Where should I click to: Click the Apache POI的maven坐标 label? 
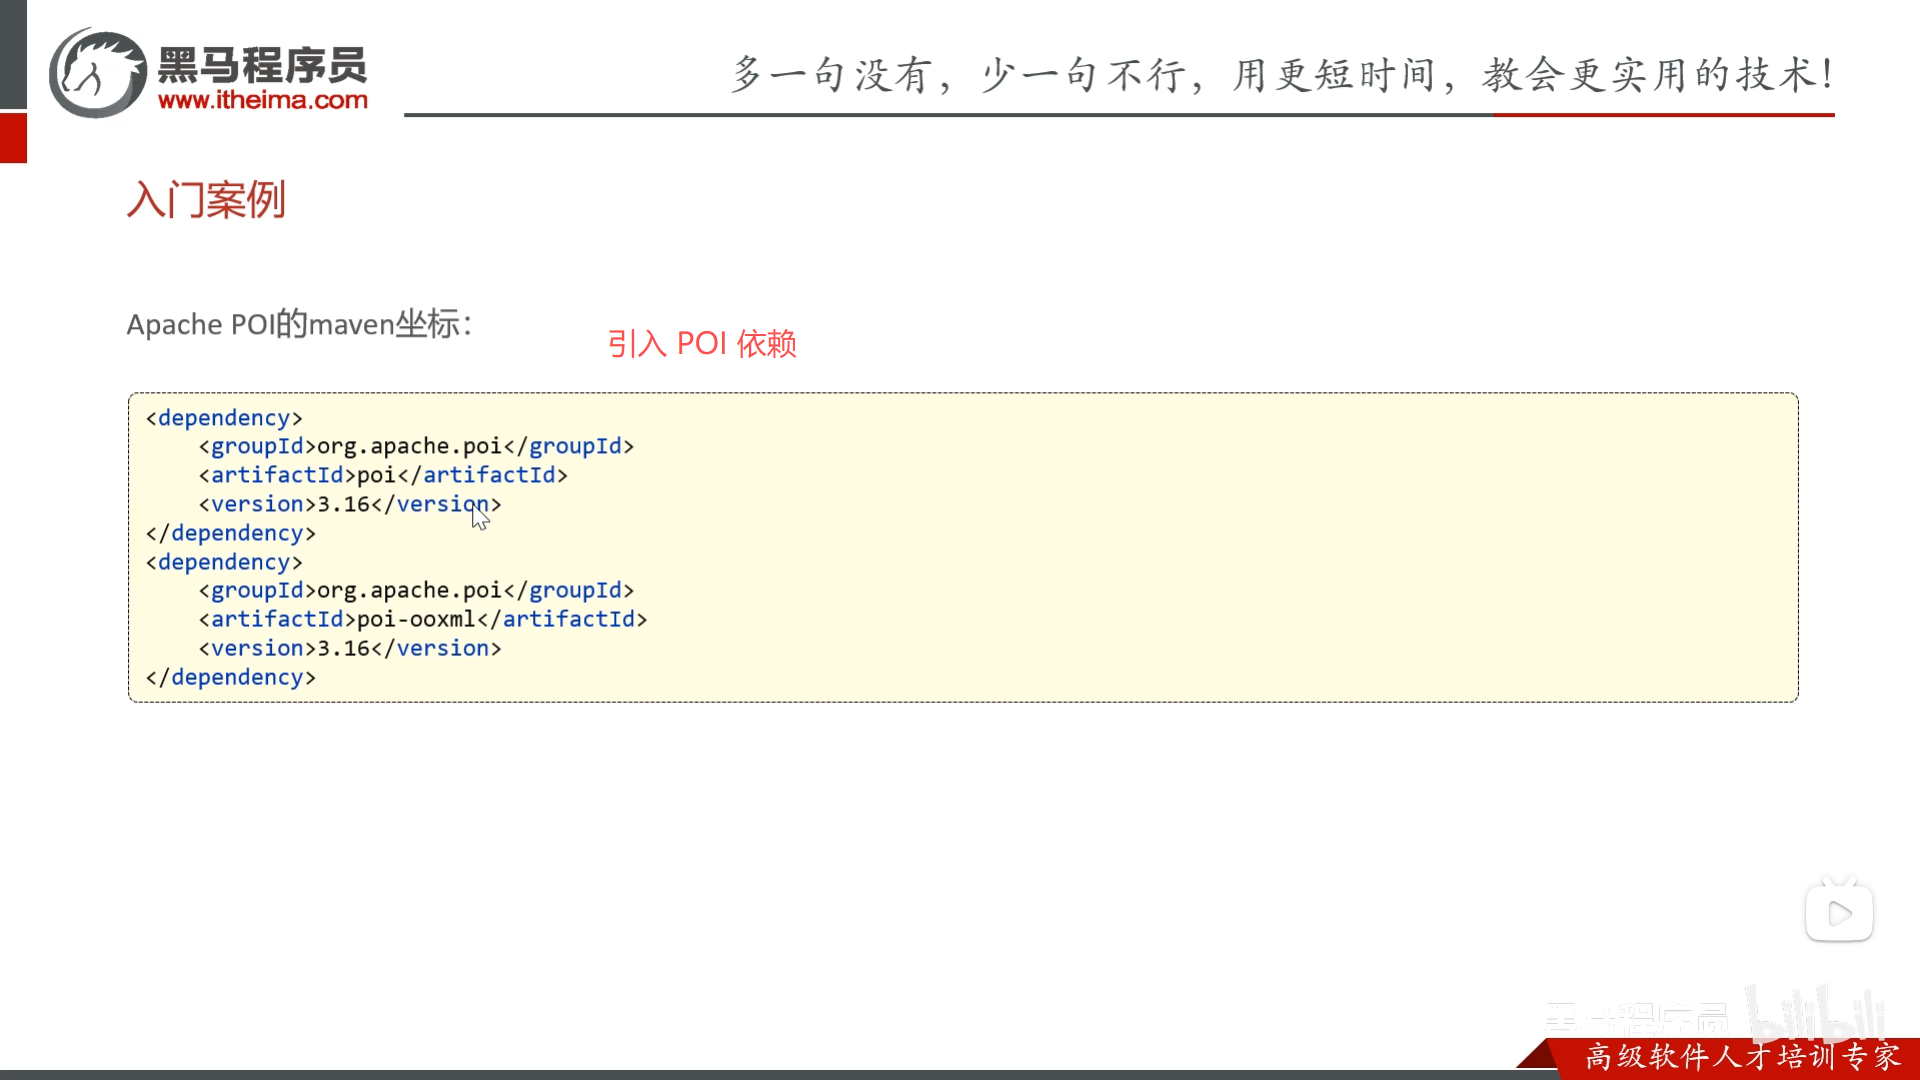[299, 324]
